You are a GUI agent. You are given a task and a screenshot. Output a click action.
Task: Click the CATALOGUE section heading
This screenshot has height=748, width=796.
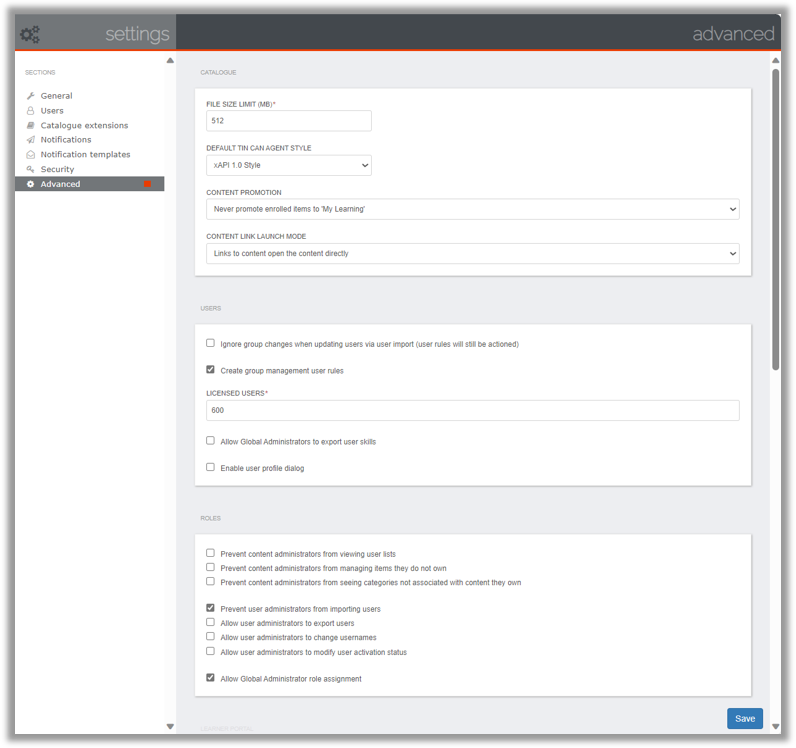pos(218,73)
